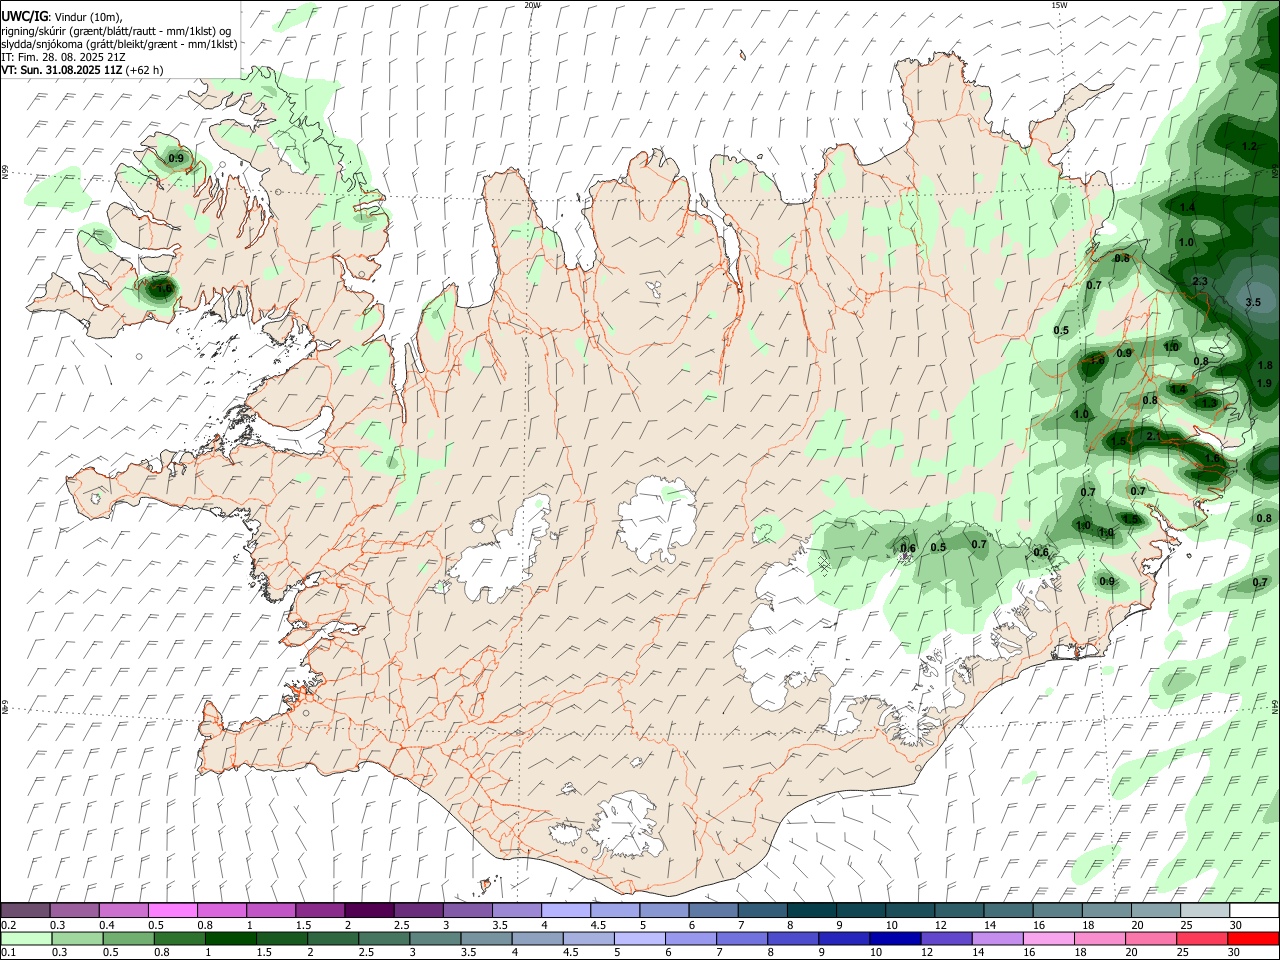Click the 3.5 precipitation value on the map
Image resolution: width=1280 pixels, height=960 pixels.
point(1253,302)
